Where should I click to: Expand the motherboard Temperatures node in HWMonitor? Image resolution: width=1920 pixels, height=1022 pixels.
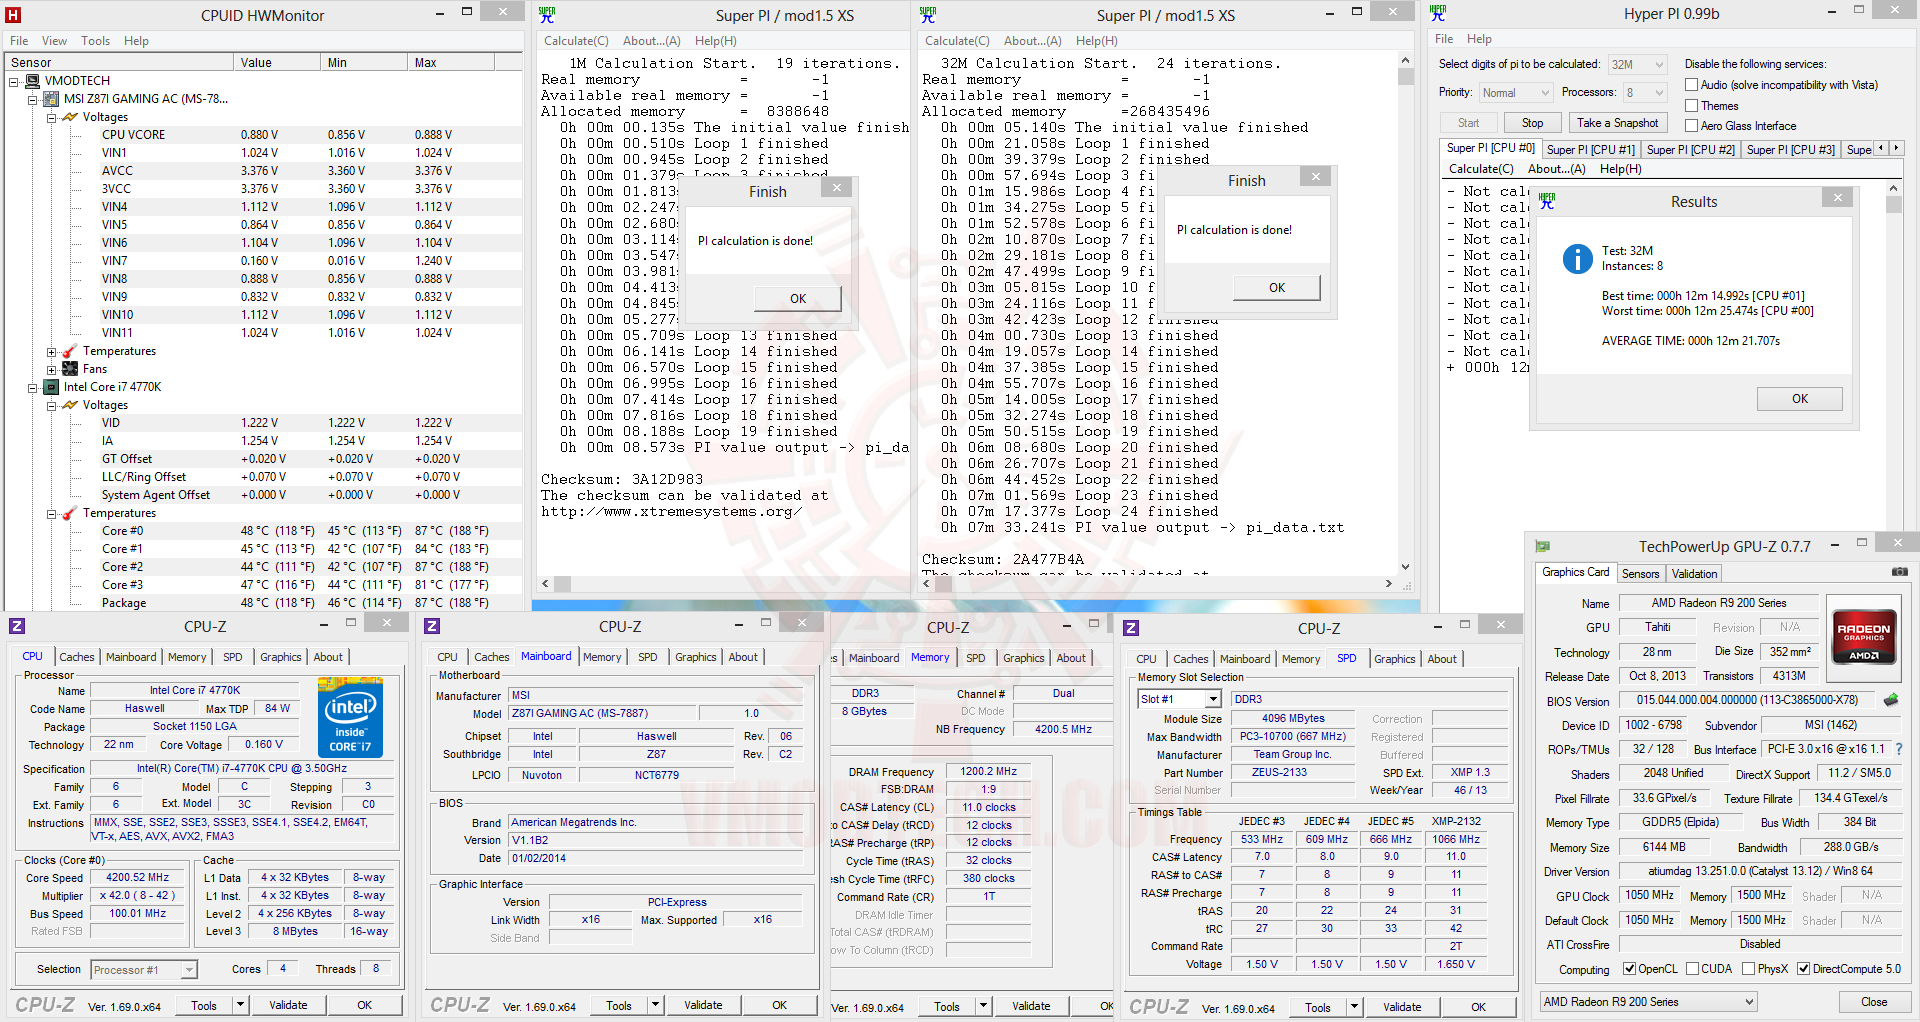pyautogui.click(x=52, y=352)
